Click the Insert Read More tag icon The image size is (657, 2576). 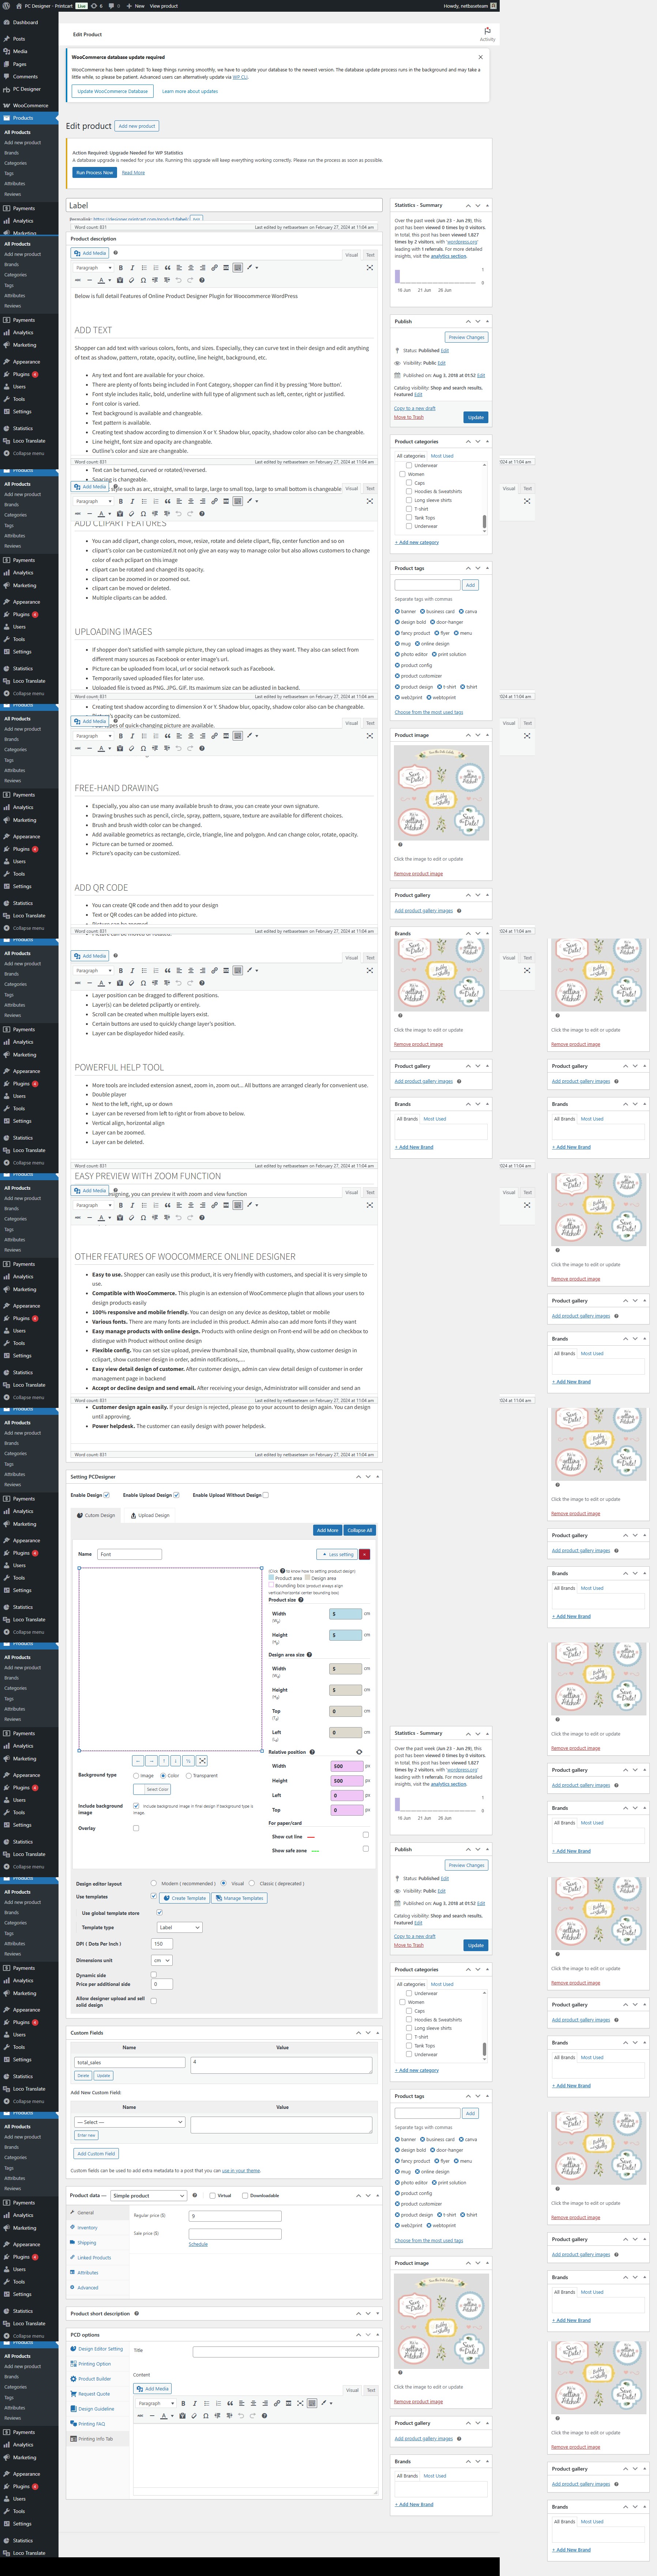pos(226,268)
